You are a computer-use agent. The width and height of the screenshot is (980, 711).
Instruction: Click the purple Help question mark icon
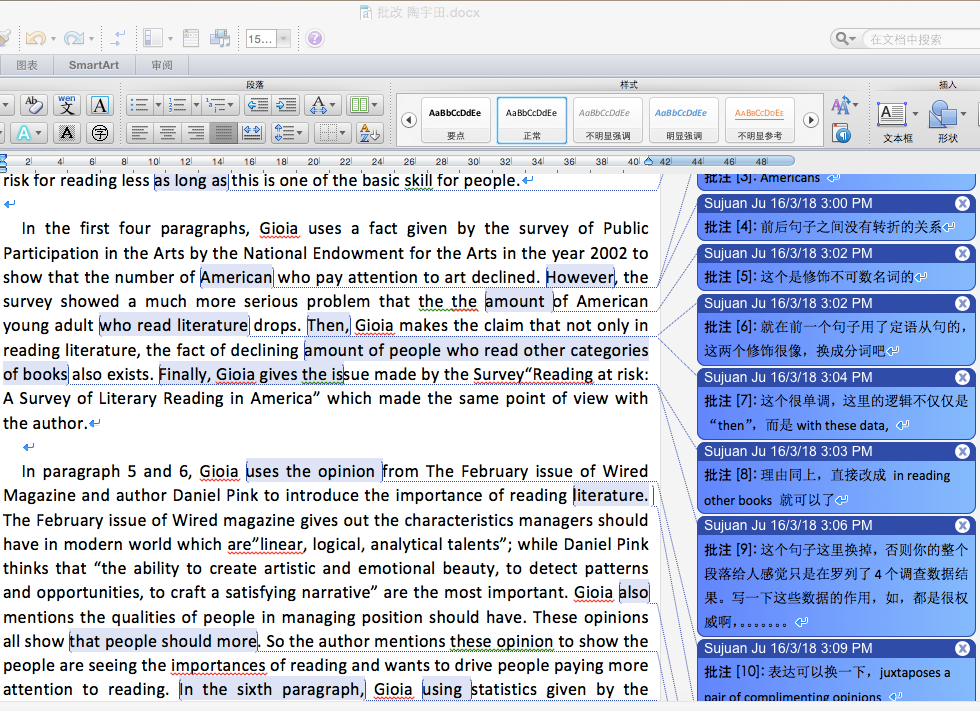(x=315, y=39)
